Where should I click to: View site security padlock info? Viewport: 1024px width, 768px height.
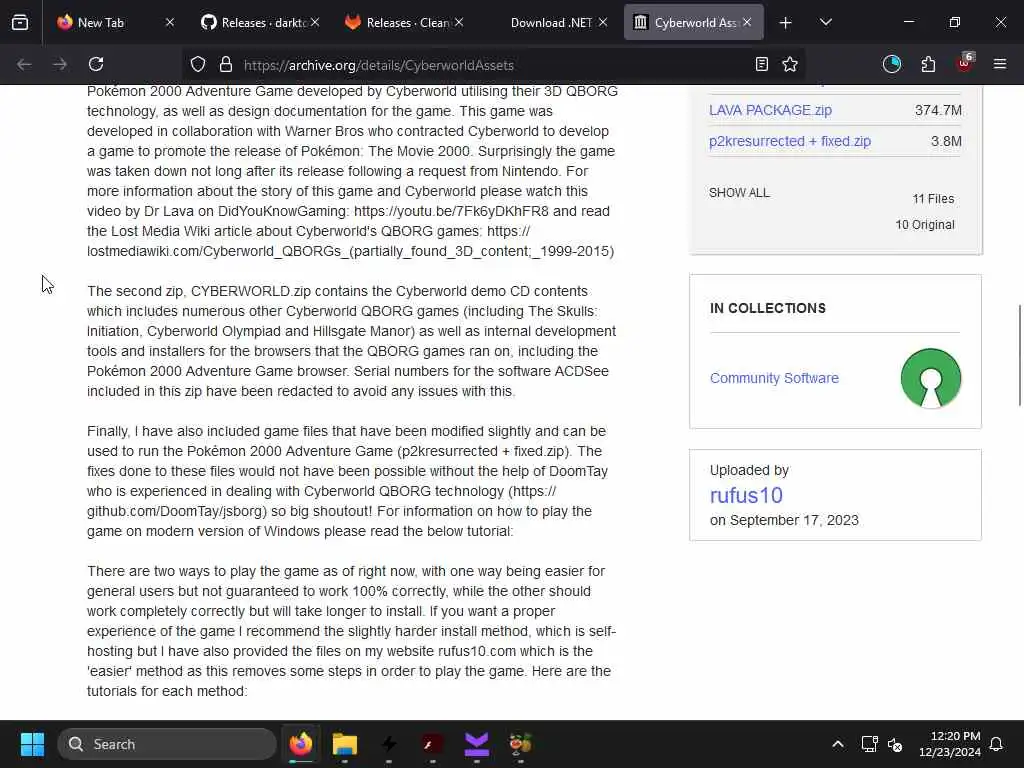226,64
